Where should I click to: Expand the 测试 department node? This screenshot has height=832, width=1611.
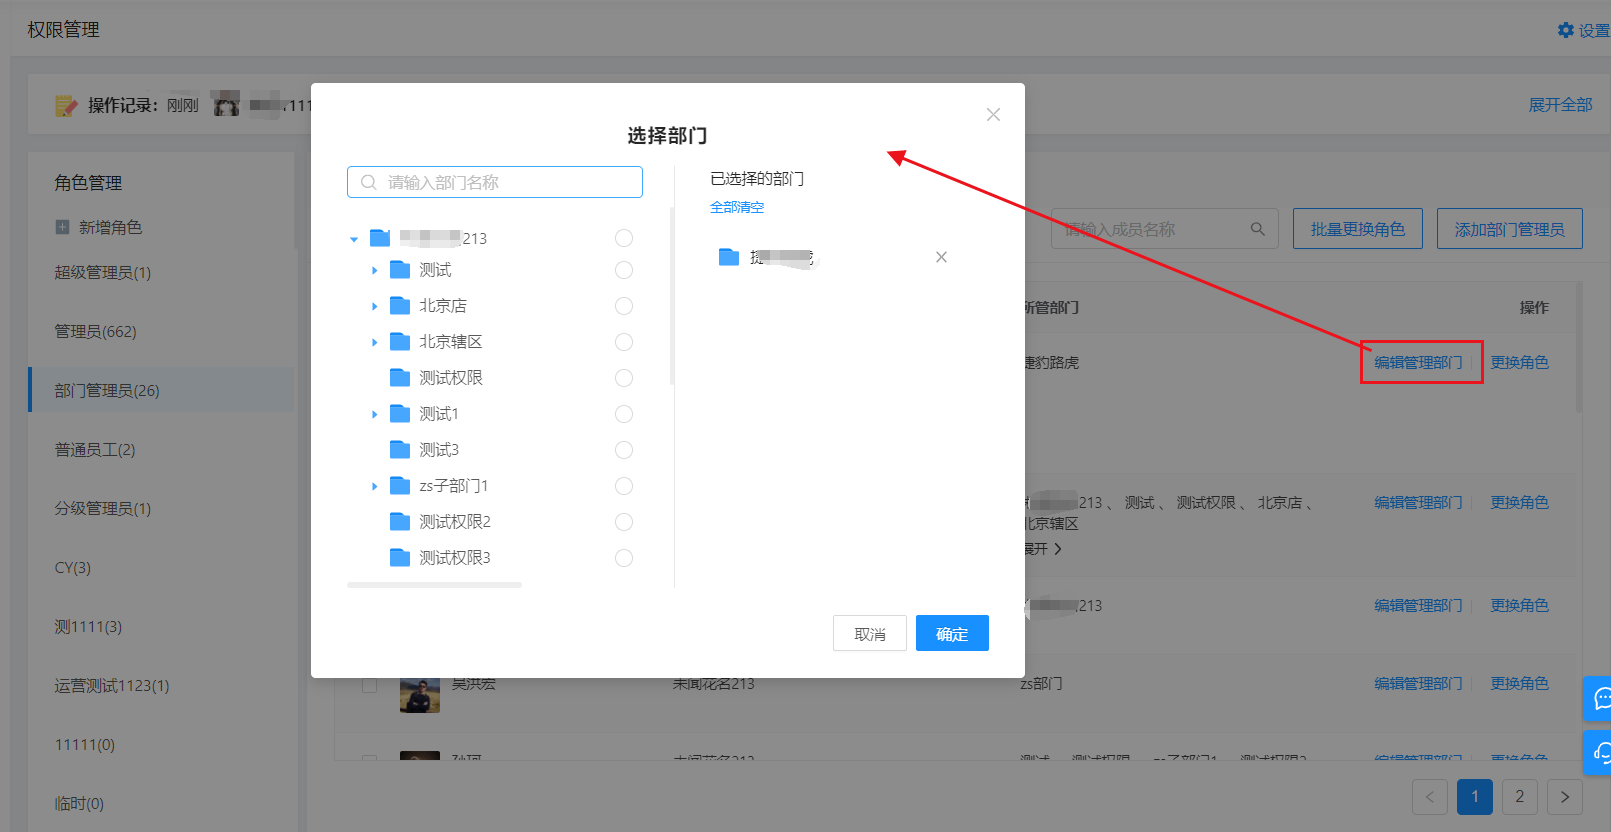tap(374, 271)
